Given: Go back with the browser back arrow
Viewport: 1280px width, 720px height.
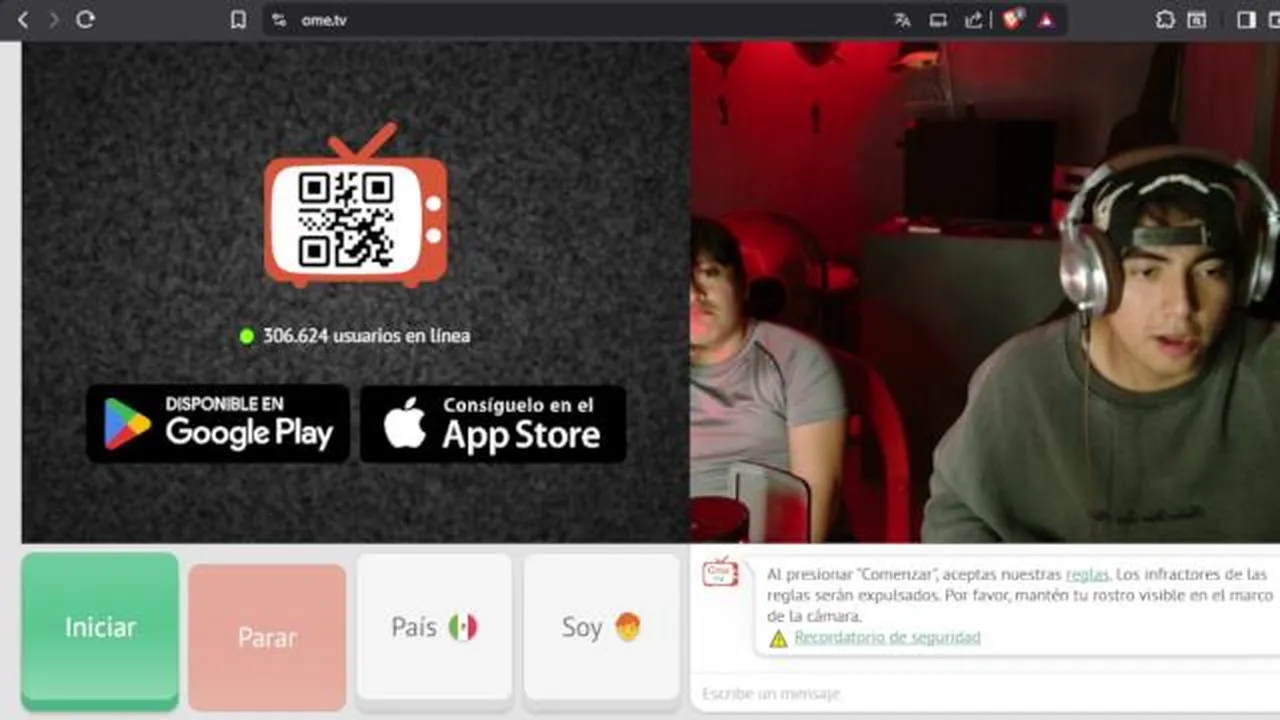Looking at the screenshot, I should pyautogui.click(x=23, y=20).
